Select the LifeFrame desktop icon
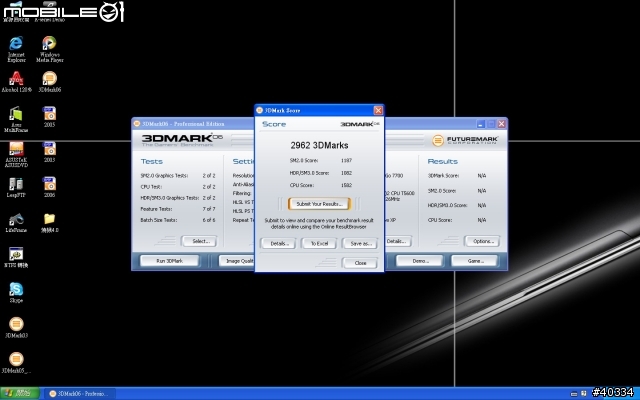The width and height of the screenshot is (640, 400). (16, 222)
